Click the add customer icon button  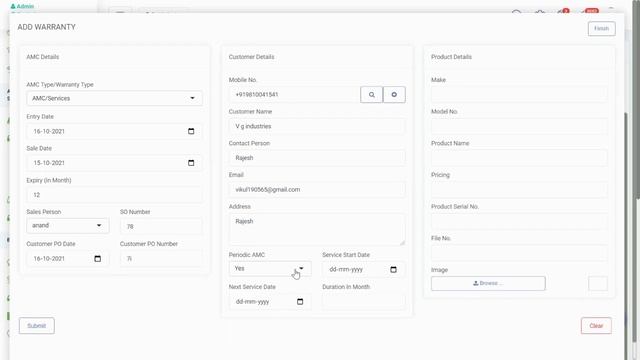394,95
